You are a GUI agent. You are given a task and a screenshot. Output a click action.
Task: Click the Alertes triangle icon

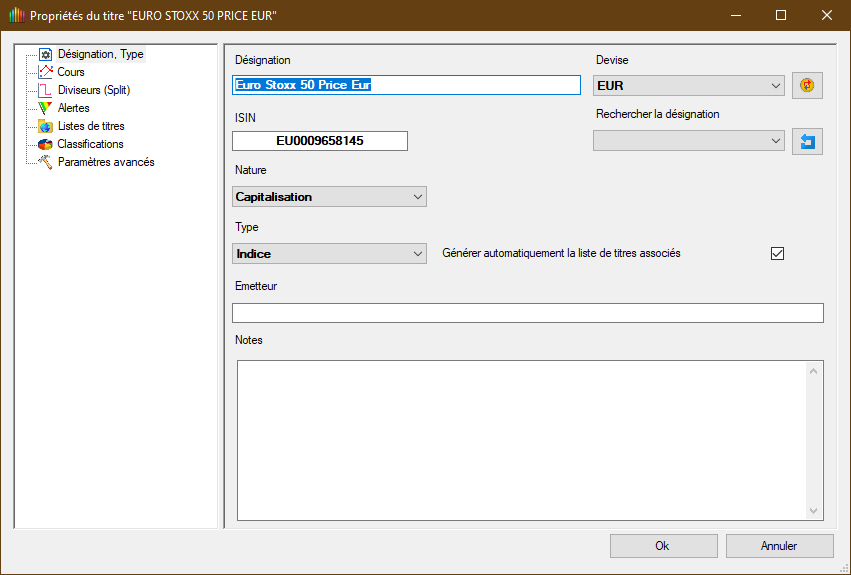45,108
